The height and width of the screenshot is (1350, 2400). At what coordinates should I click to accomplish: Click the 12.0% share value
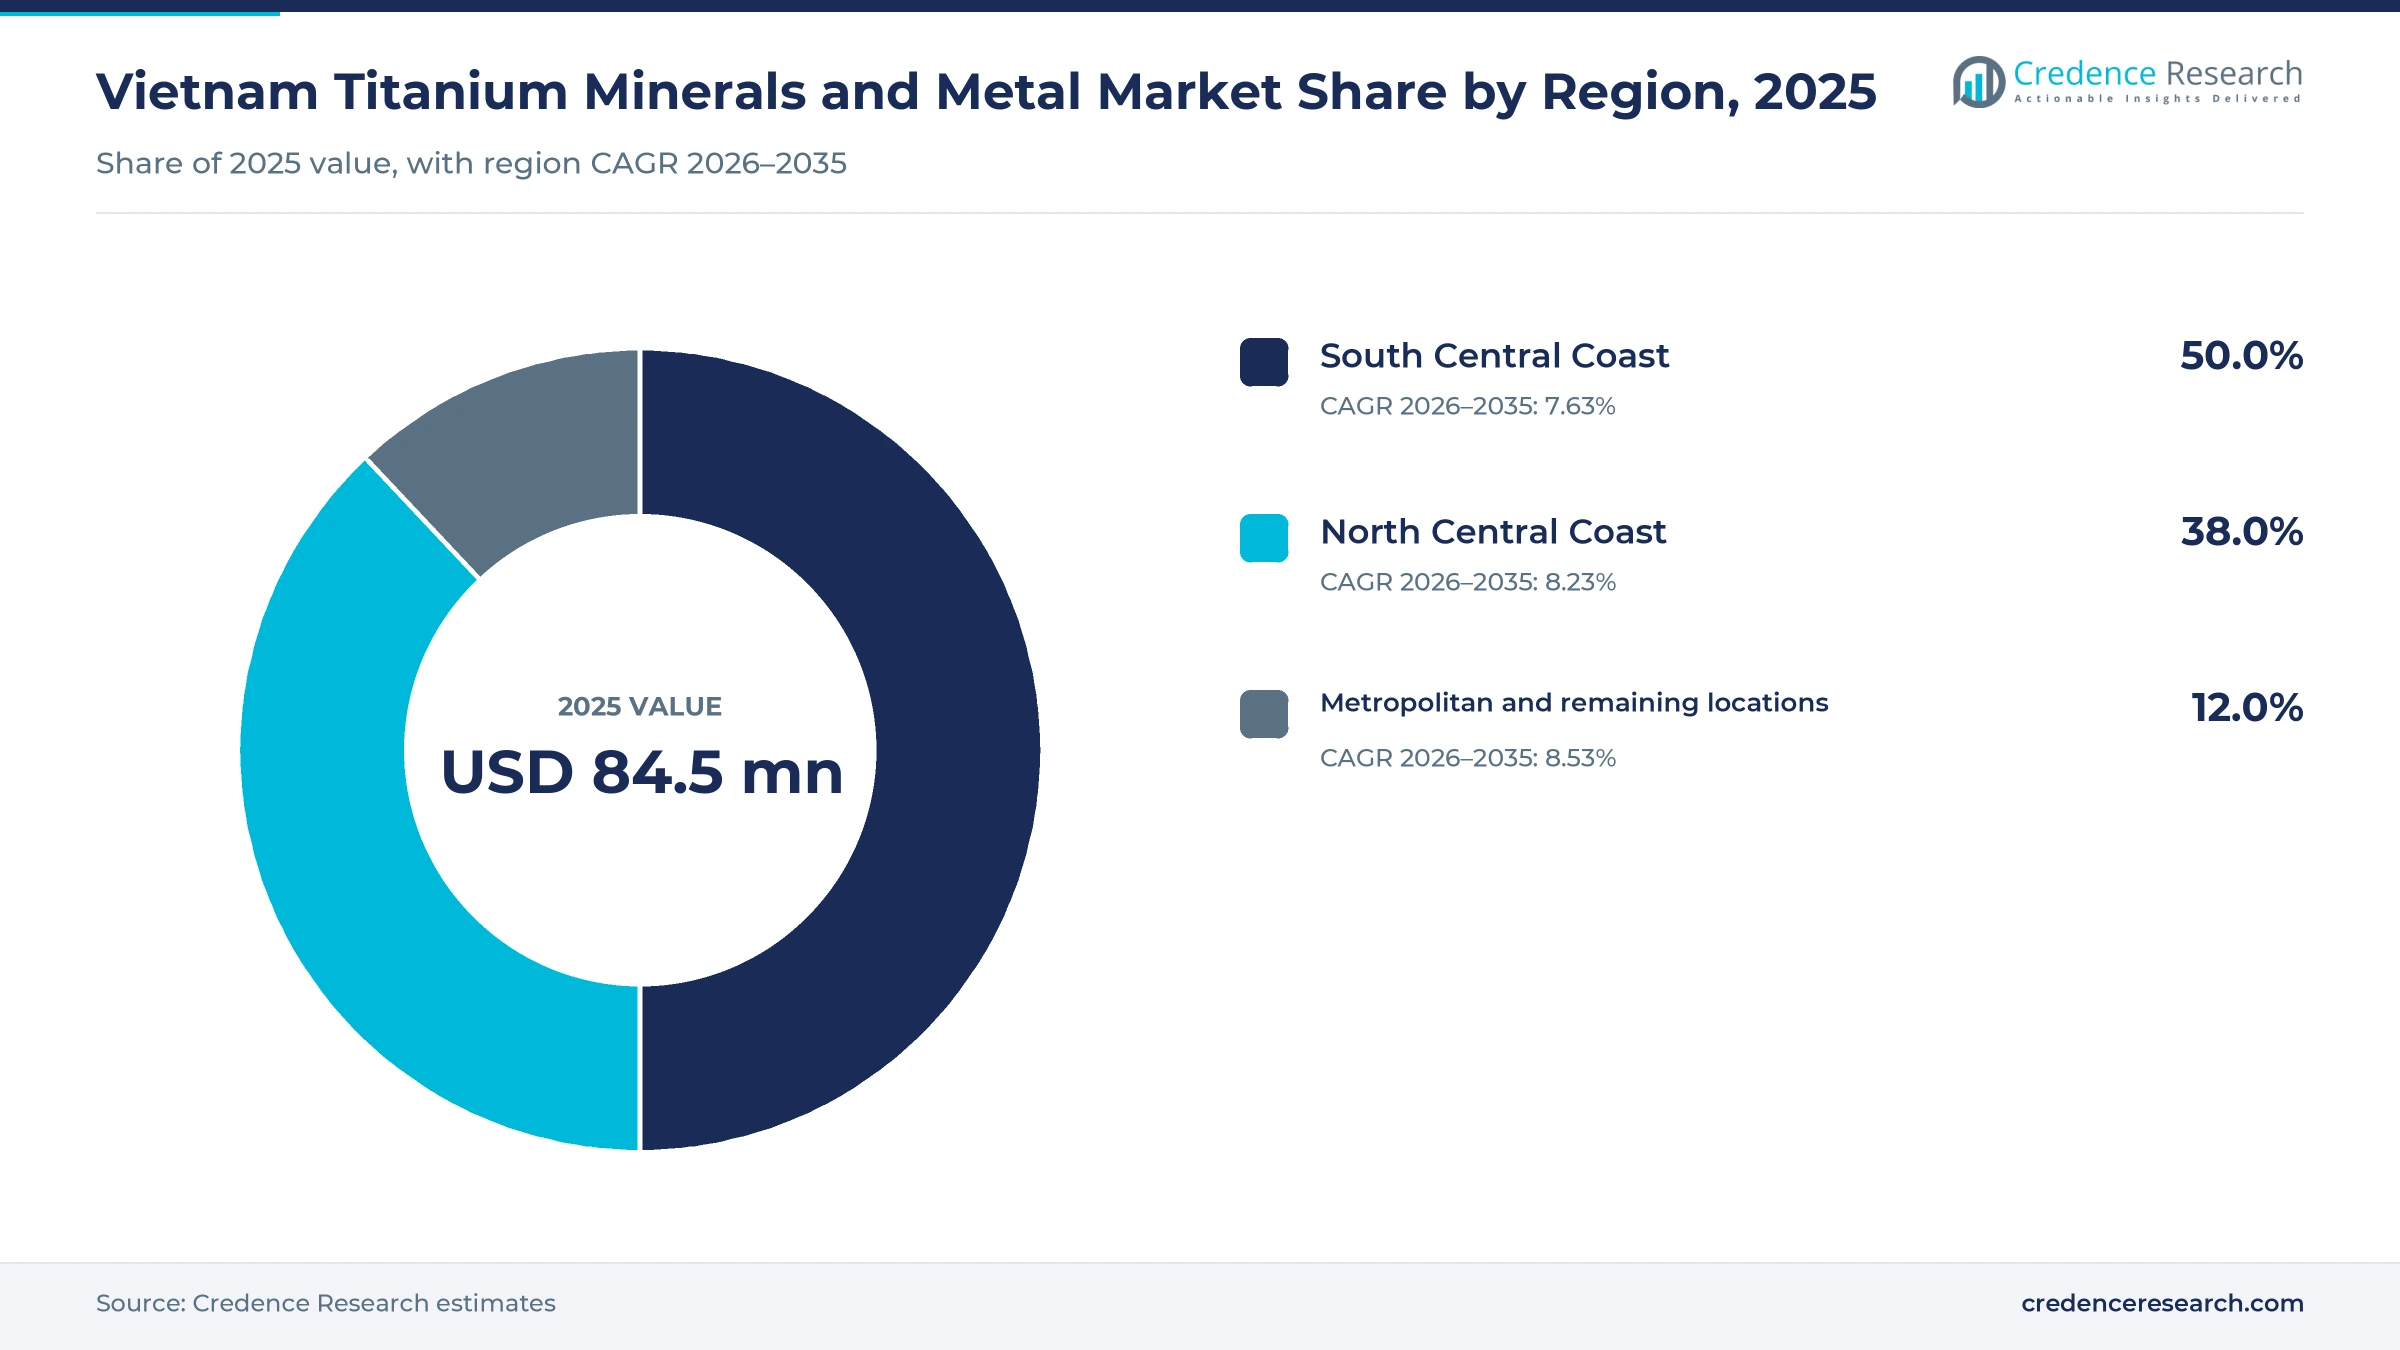(2247, 708)
